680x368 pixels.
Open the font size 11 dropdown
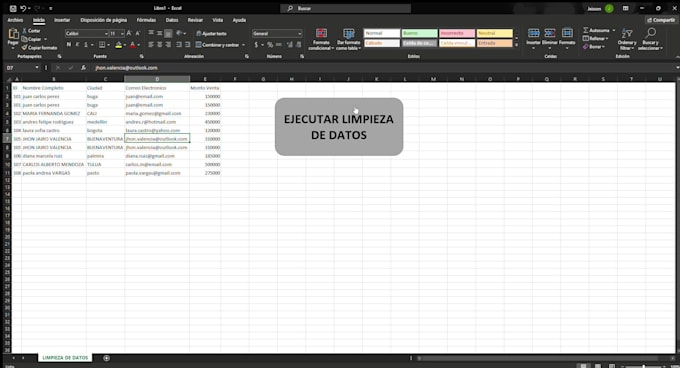click(122, 33)
